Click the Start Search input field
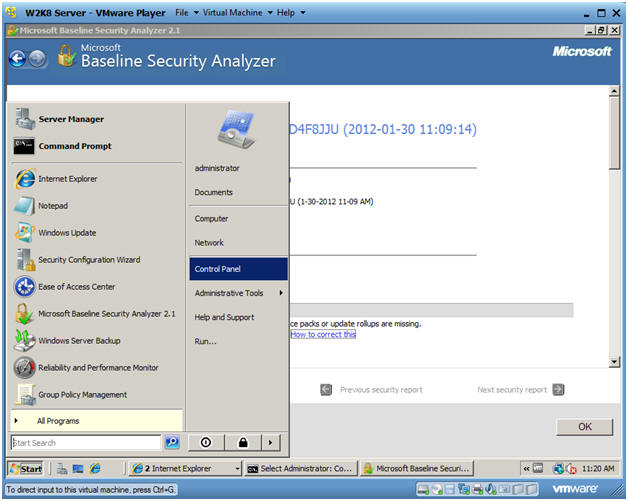The width and height of the screenshot is (628, 501). point(86,443)
